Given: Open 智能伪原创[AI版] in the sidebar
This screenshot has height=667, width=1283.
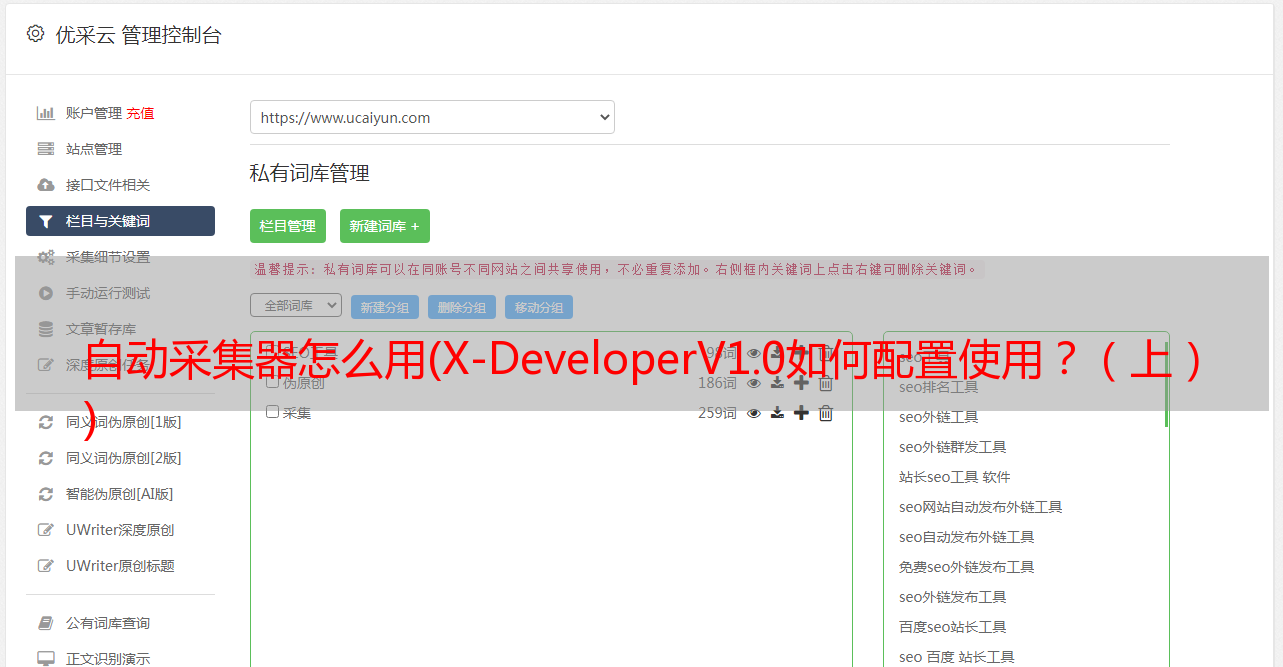Looking at the screenshot, I should click(x=119, y=494).
